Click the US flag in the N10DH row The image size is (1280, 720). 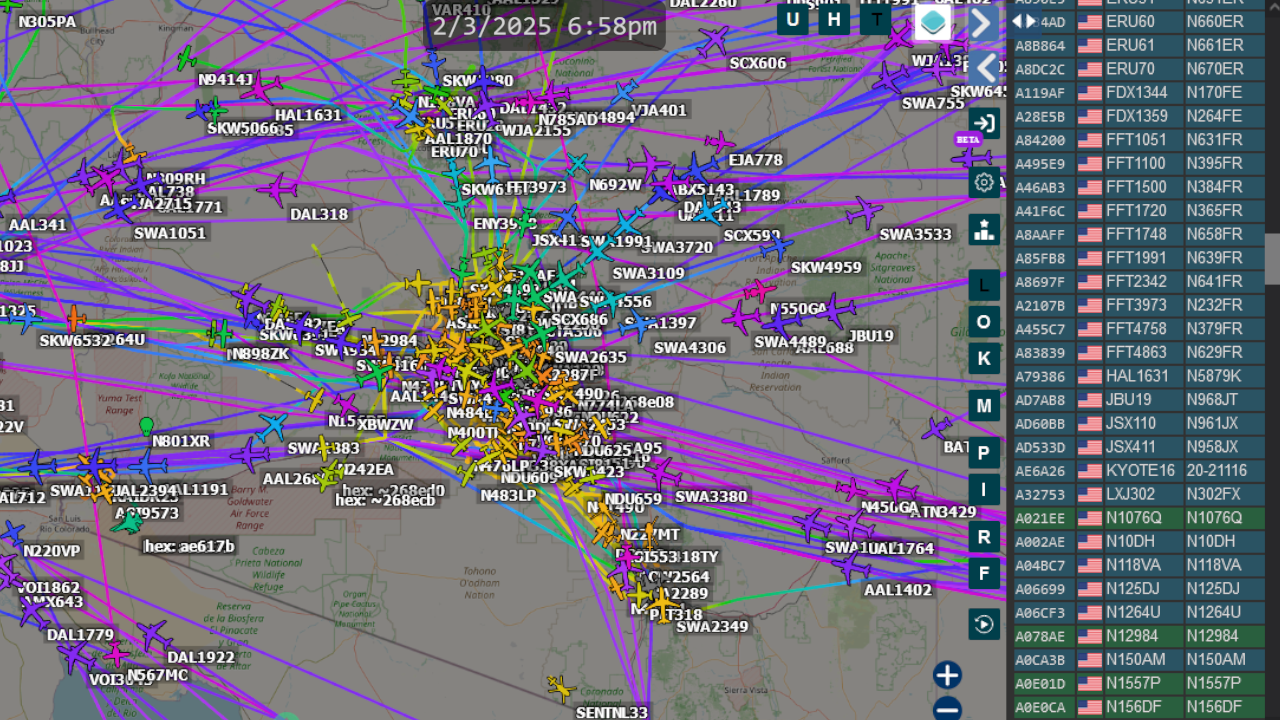[x=1089, y=541]
